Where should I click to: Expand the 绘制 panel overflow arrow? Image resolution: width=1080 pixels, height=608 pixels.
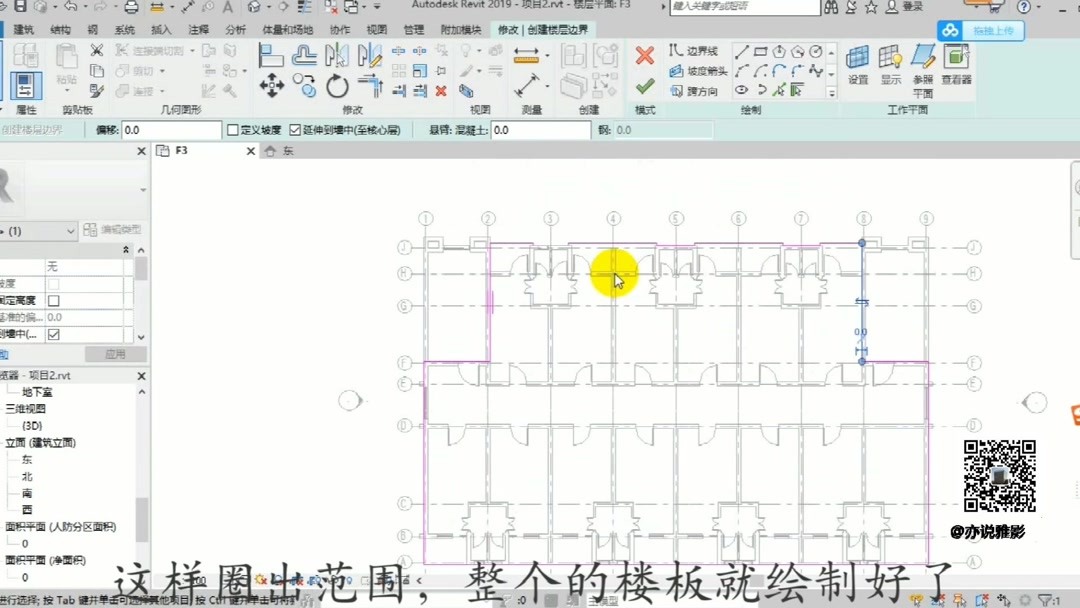pyautogui.click(x=831, y=92)
